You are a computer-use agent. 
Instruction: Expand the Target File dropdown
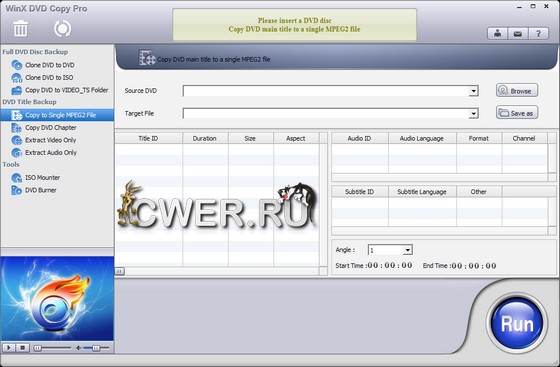pos(474,114)
